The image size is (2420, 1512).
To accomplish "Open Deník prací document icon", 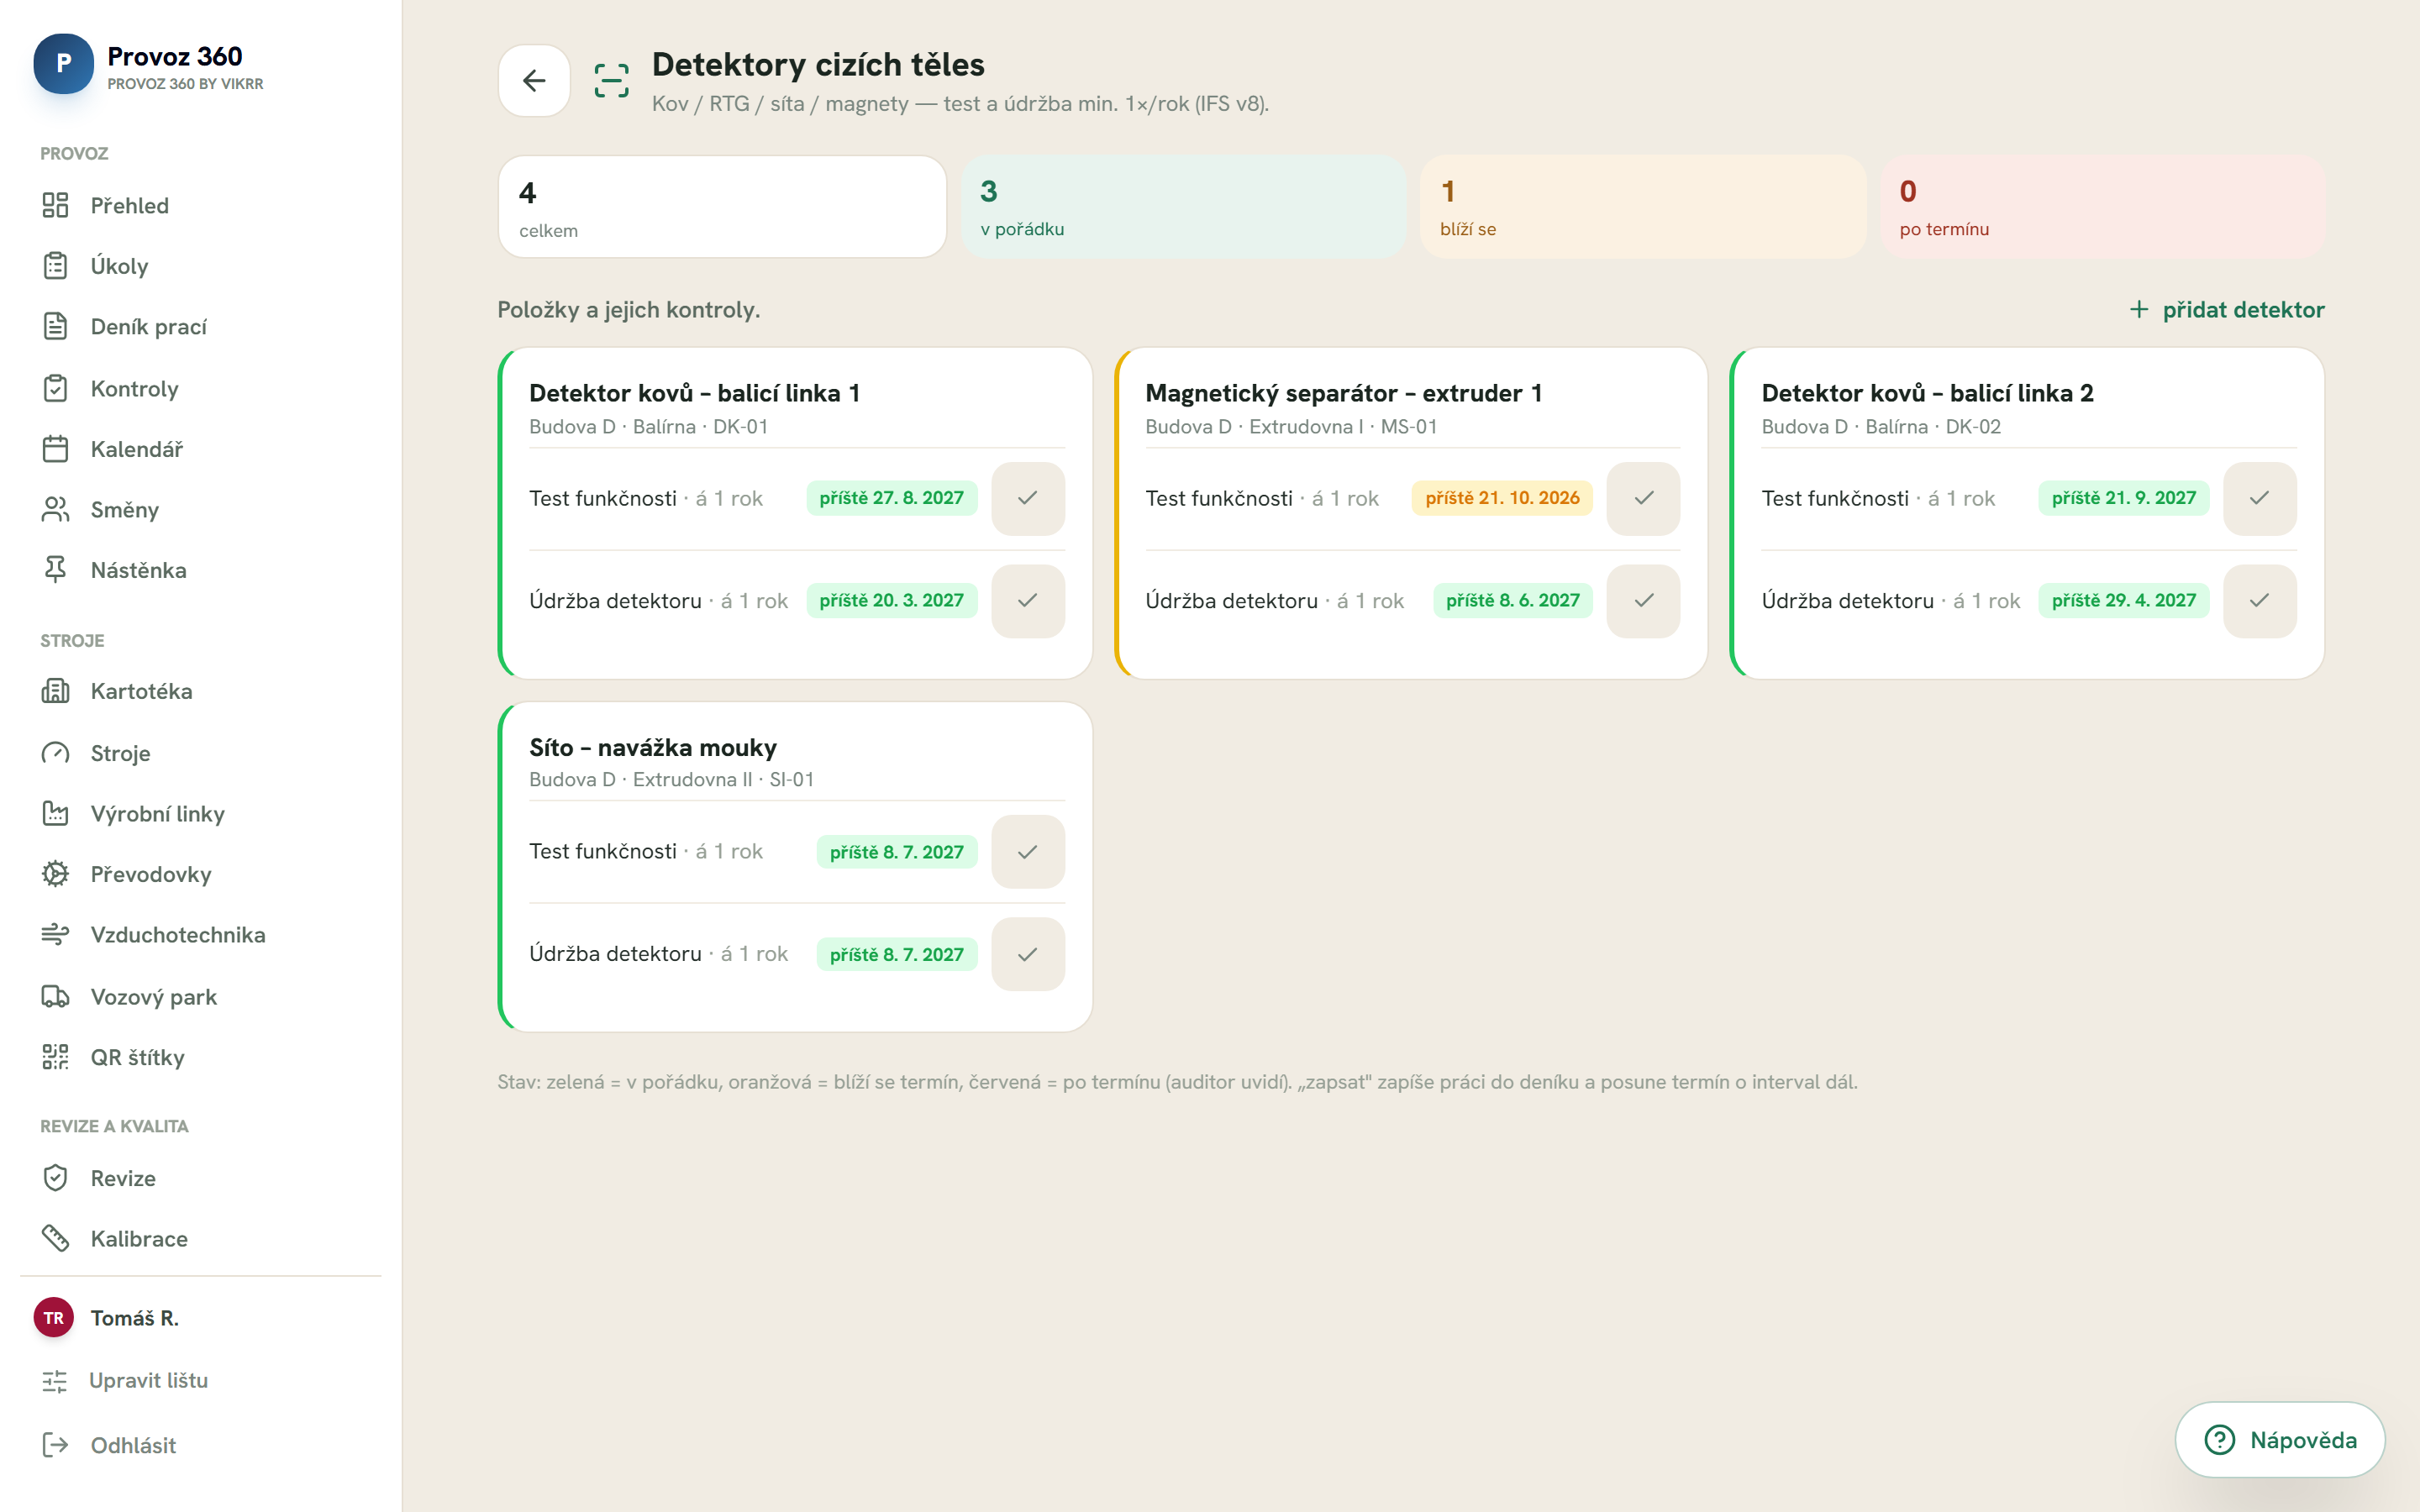I will (55, 327).
